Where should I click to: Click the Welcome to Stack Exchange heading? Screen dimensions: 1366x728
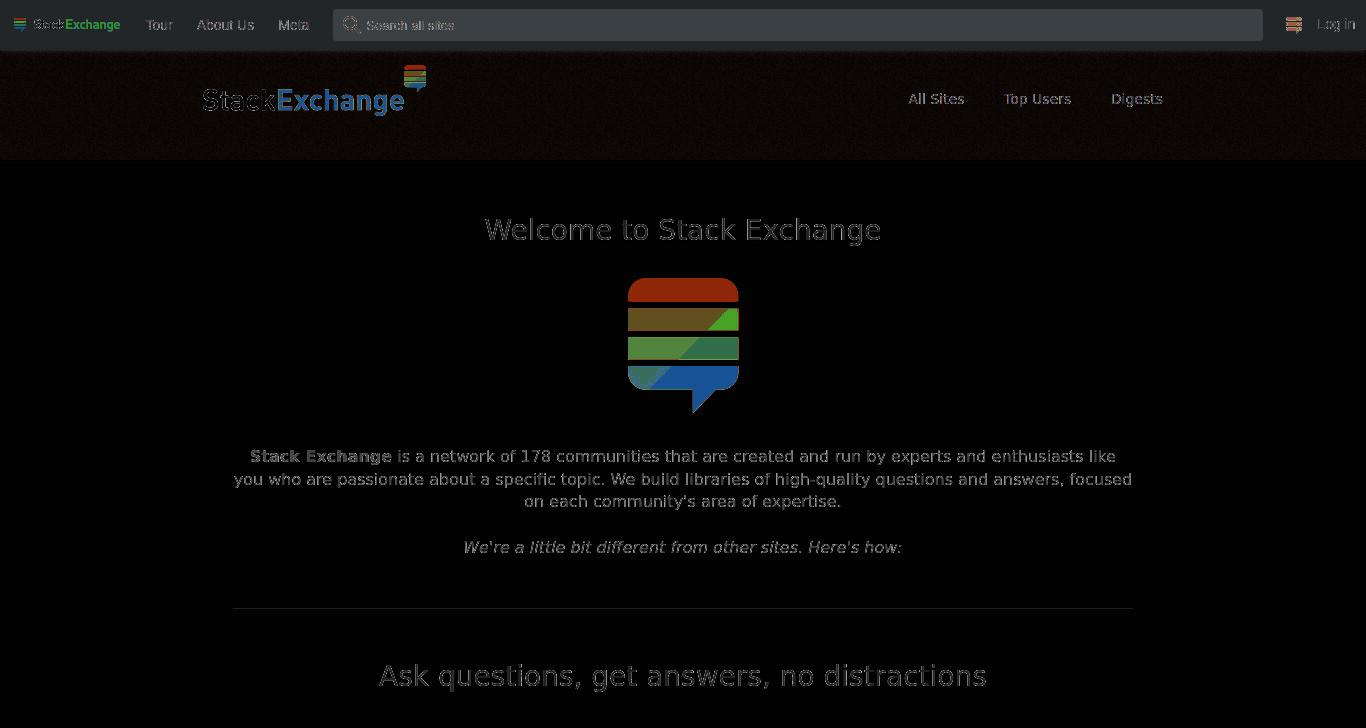[683, 230]
